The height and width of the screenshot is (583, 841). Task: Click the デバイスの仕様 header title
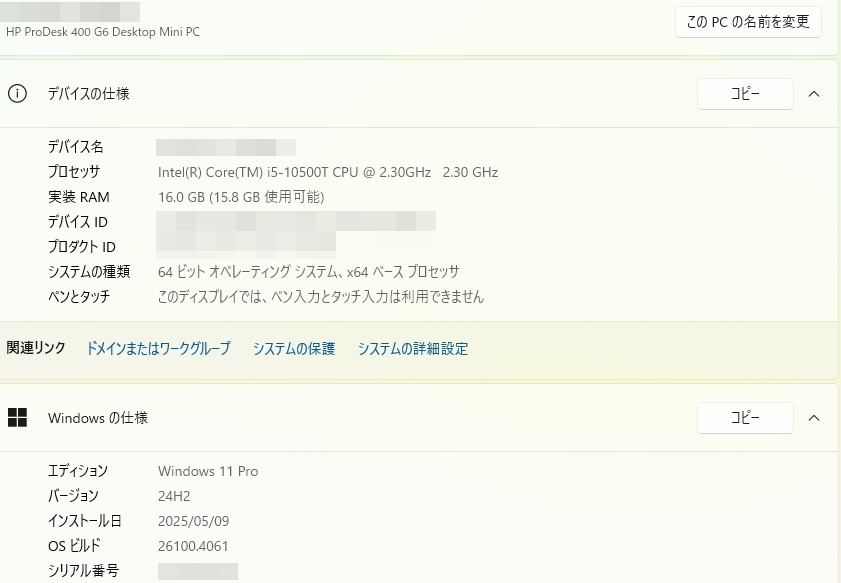tap(88, 94)
